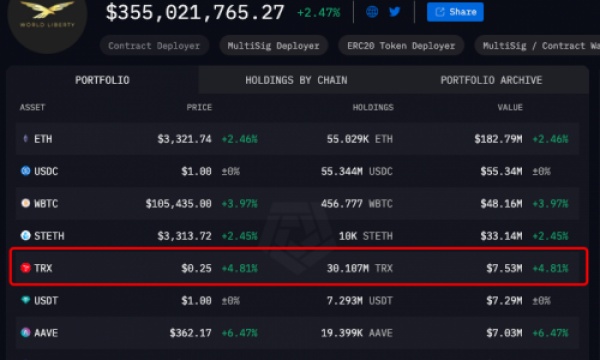Select the Contract Deployer tag
The image size is (600, 360).
pos(154,46)
